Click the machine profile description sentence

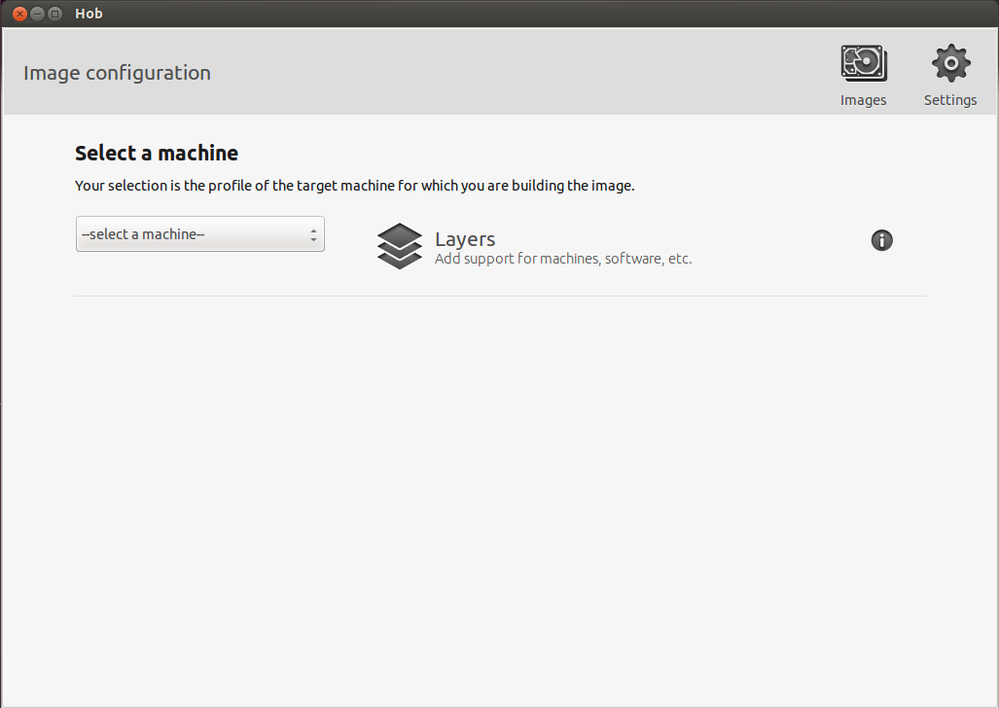click(x=355, y=186)
